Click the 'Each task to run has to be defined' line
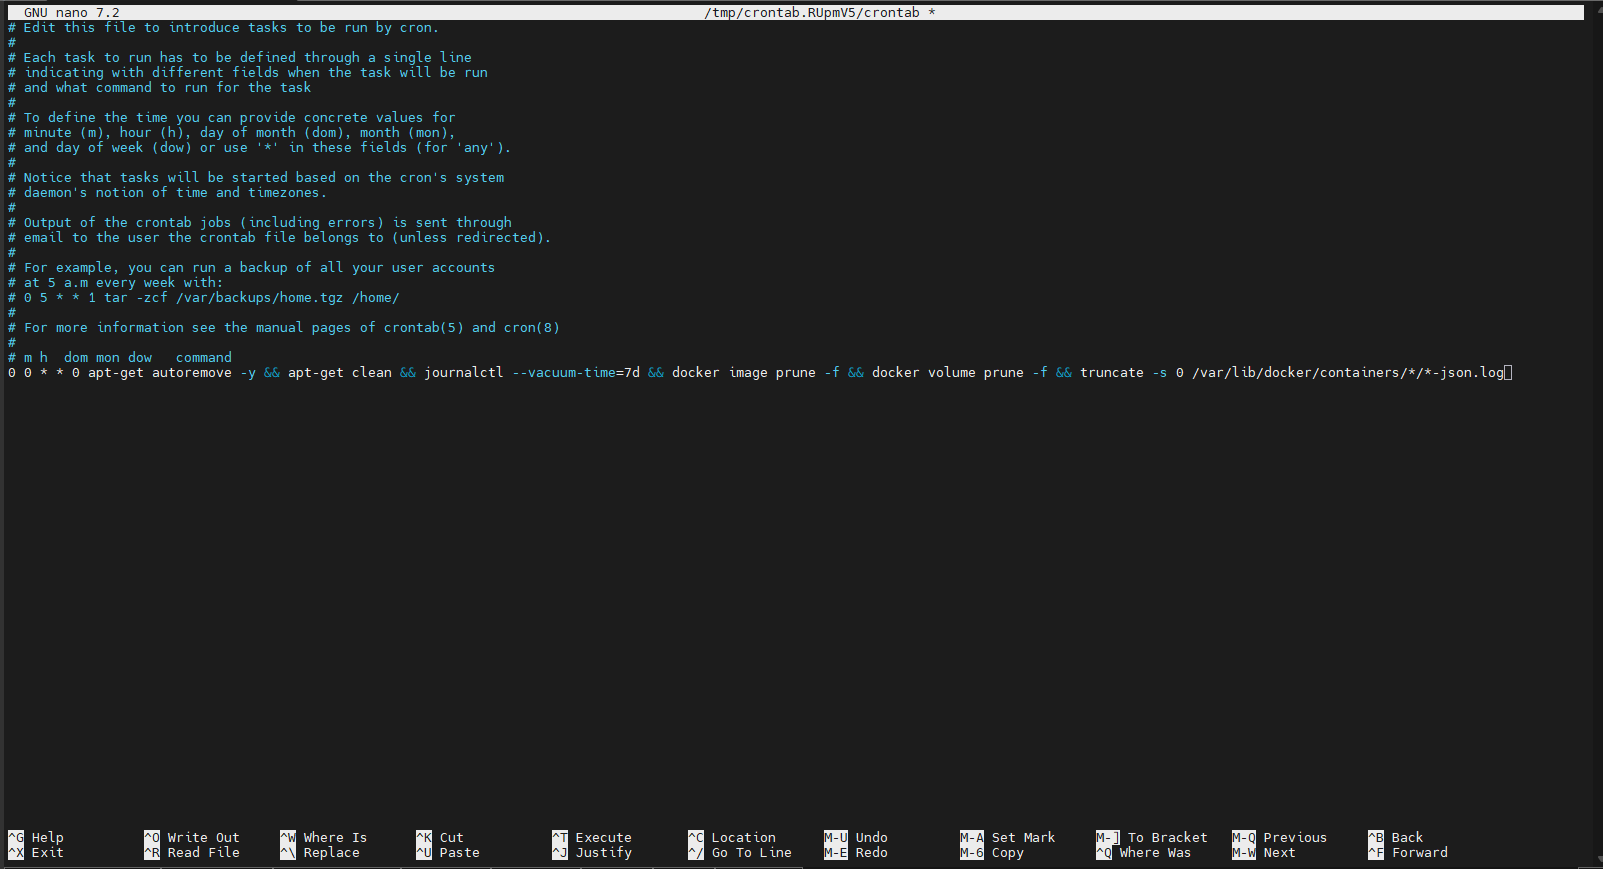The height and width of the screenshot is (869, 1603). click(240, 58)
